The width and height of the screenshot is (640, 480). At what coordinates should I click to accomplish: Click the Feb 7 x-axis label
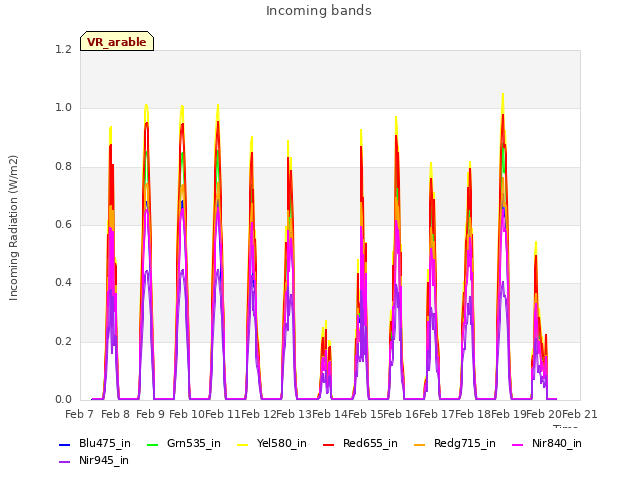coord(79,414)
